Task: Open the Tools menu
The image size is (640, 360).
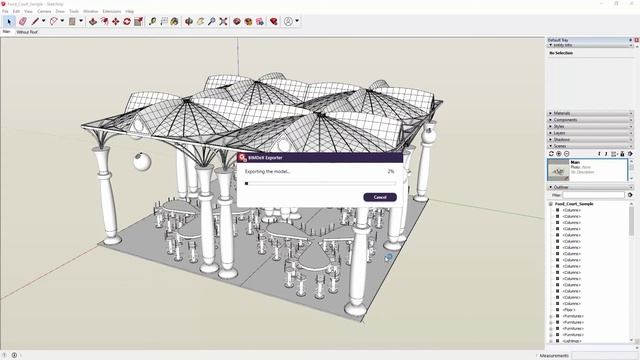Action: point(74,11)
